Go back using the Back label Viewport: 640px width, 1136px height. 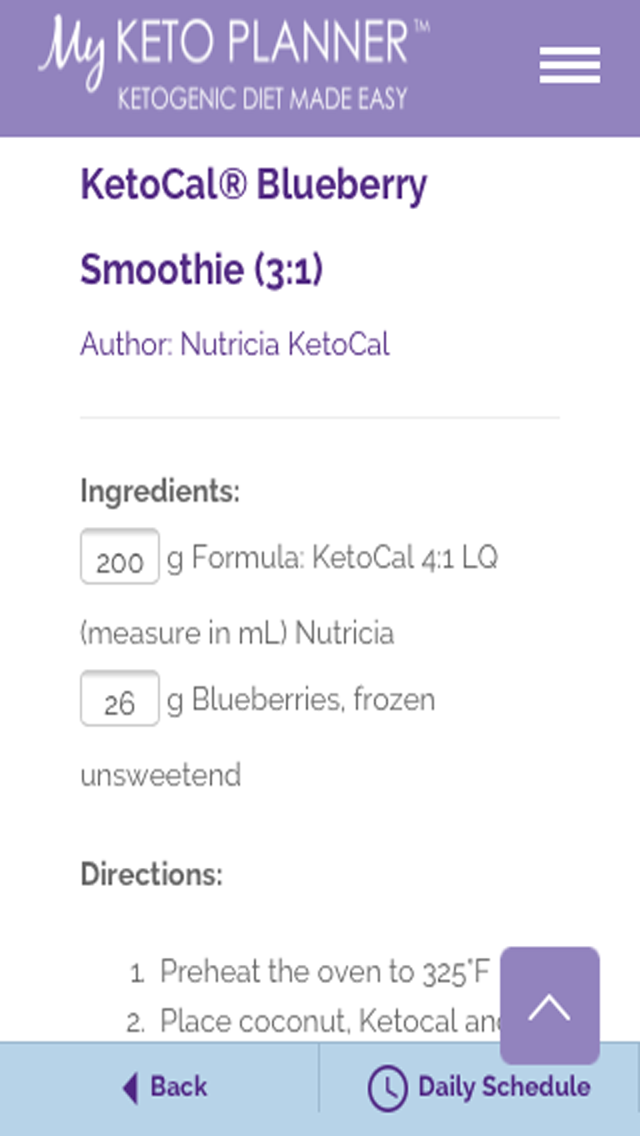point(178,1087)
